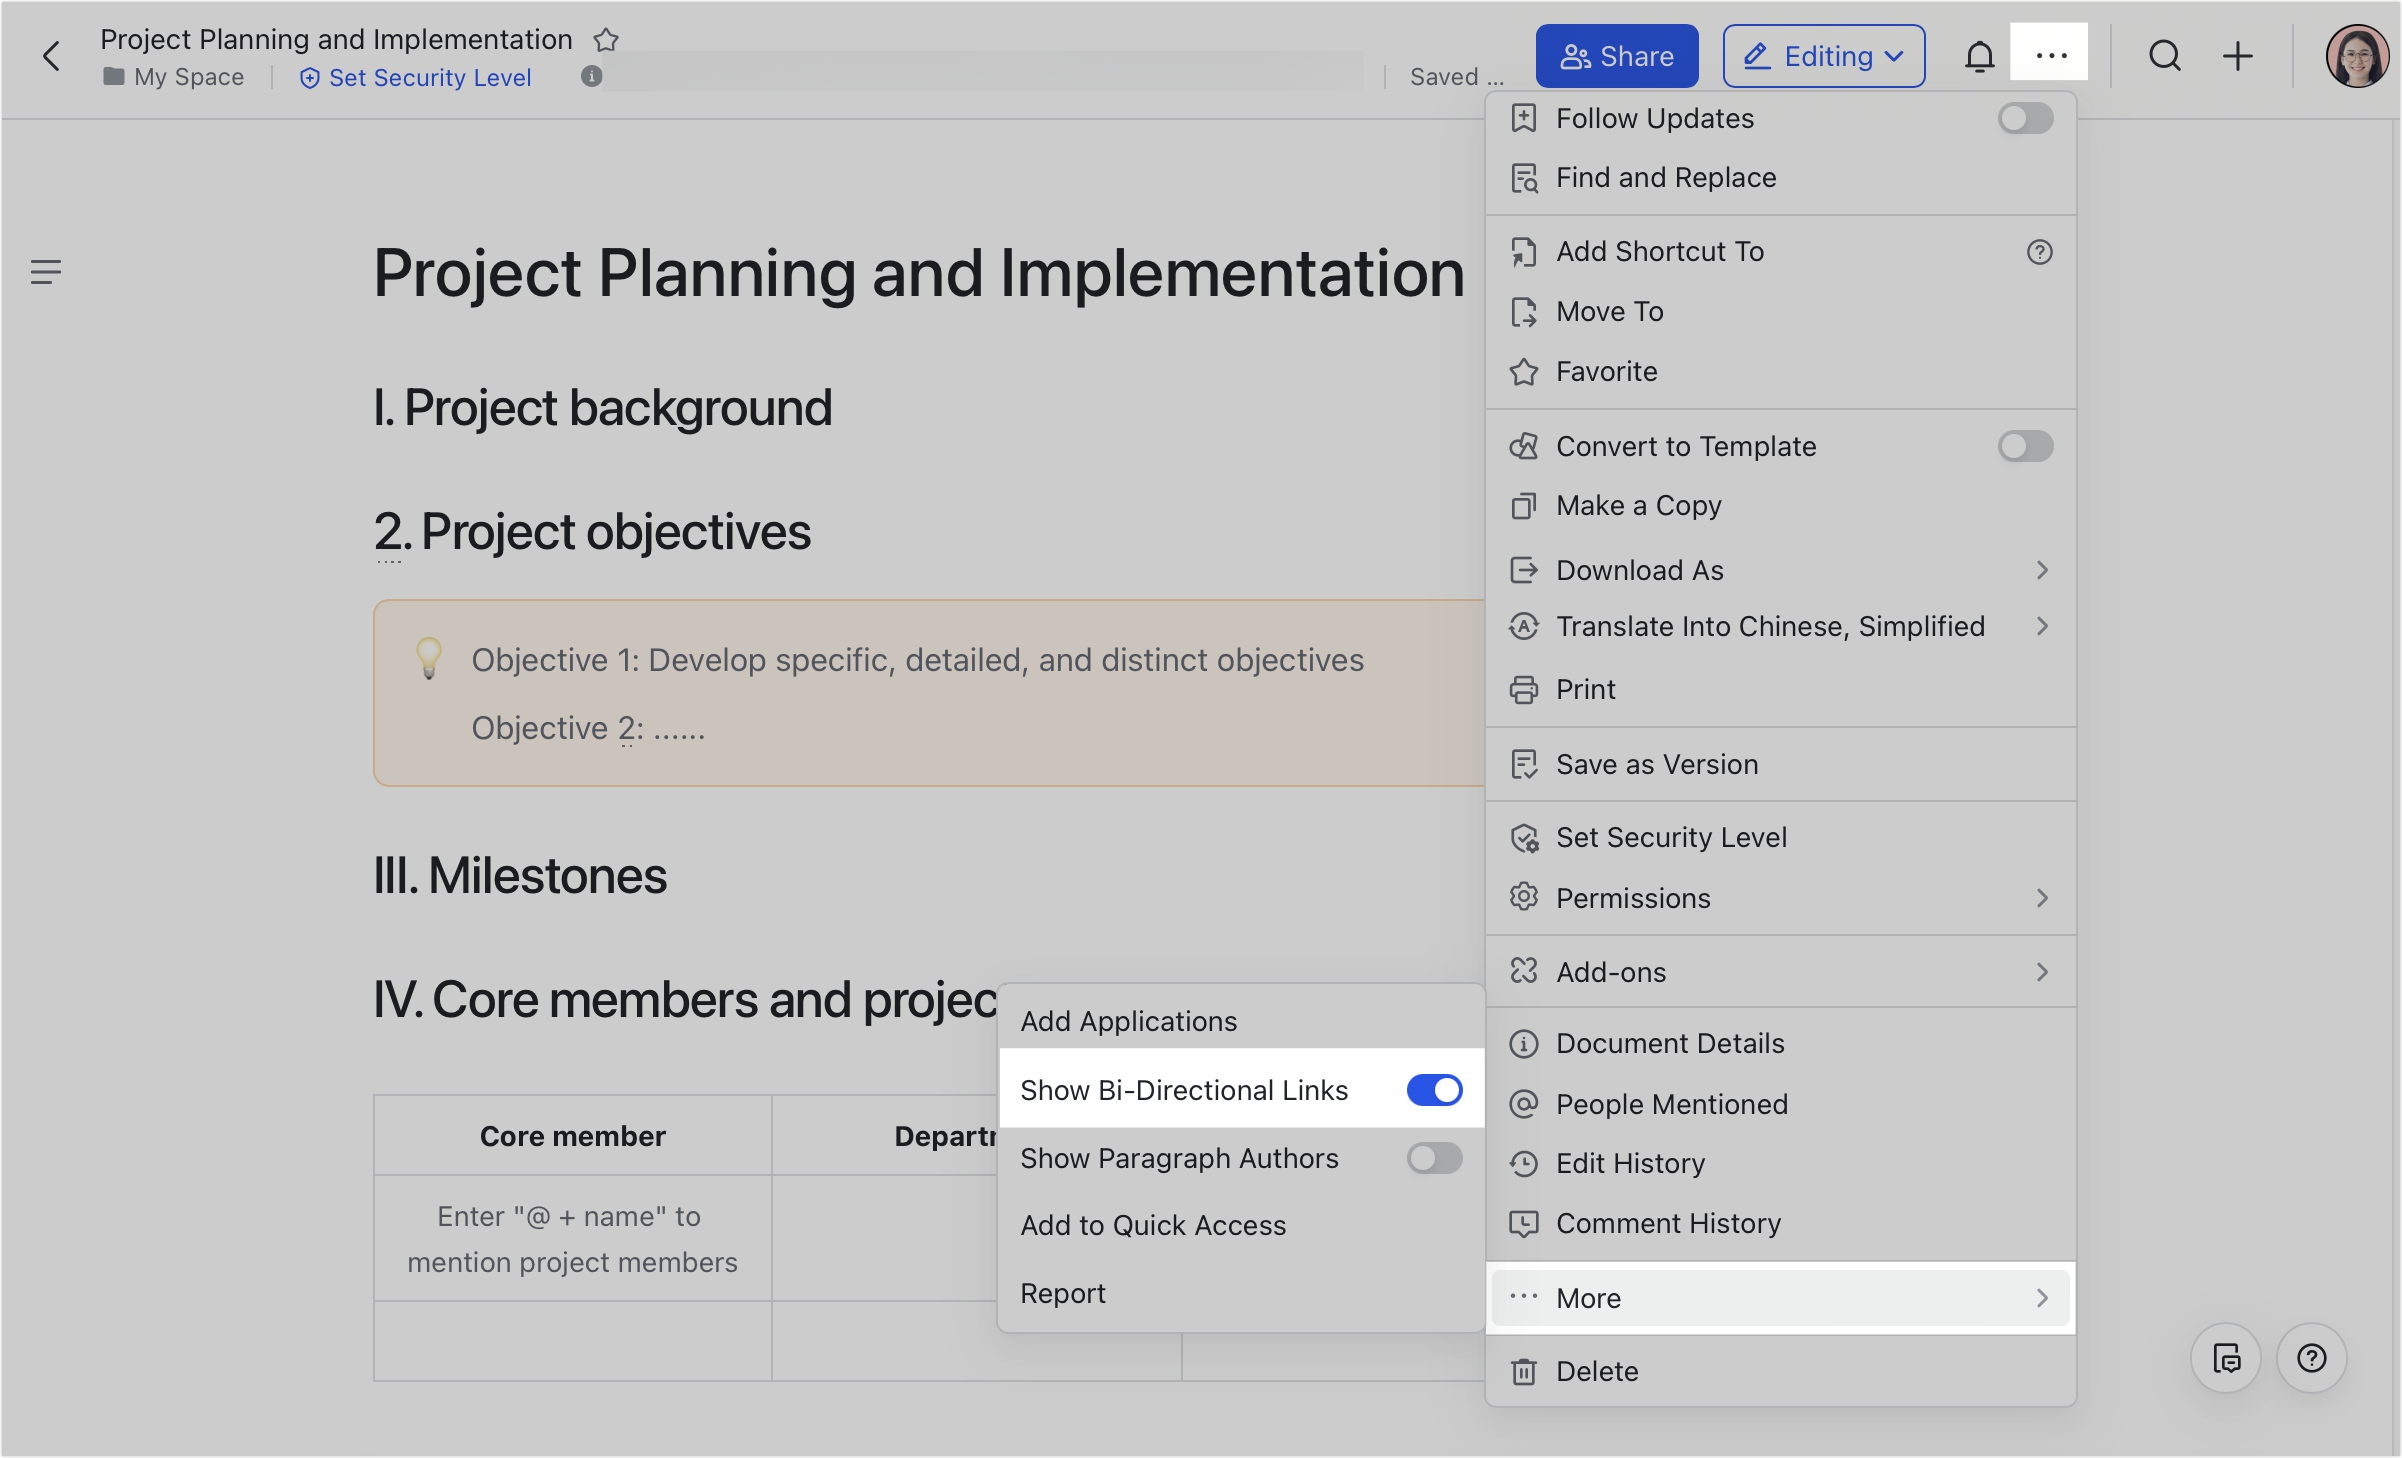Open the Editing mode dropdown
The width and height of the screenshot is (2402, 1458).
(x=1823, y=56)
